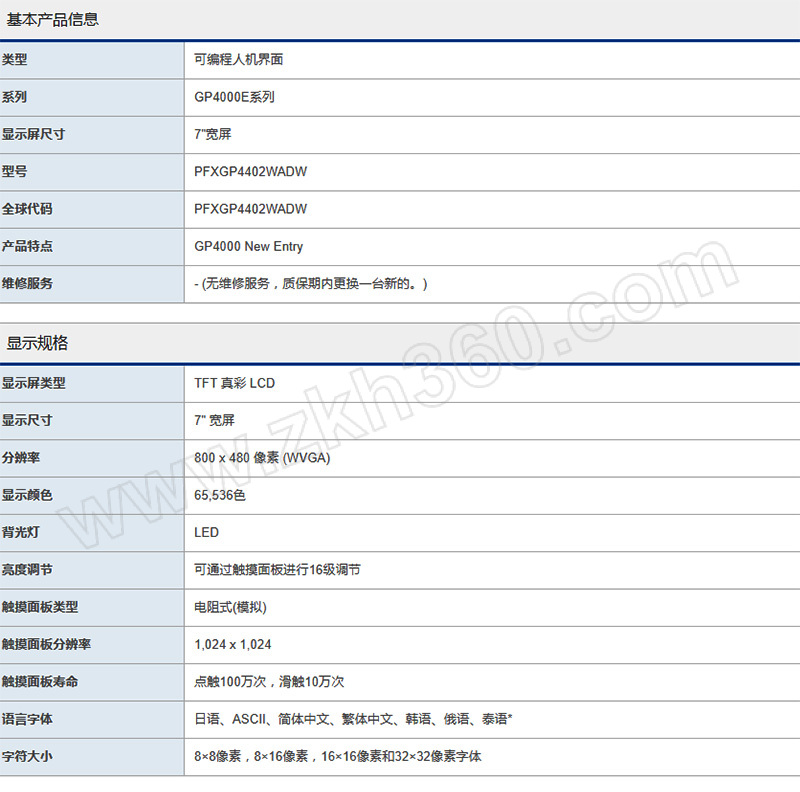Select the value 800 x 480 像素 (WVGA)
This screenshot has height=792, width=800.
coord(262,458)
